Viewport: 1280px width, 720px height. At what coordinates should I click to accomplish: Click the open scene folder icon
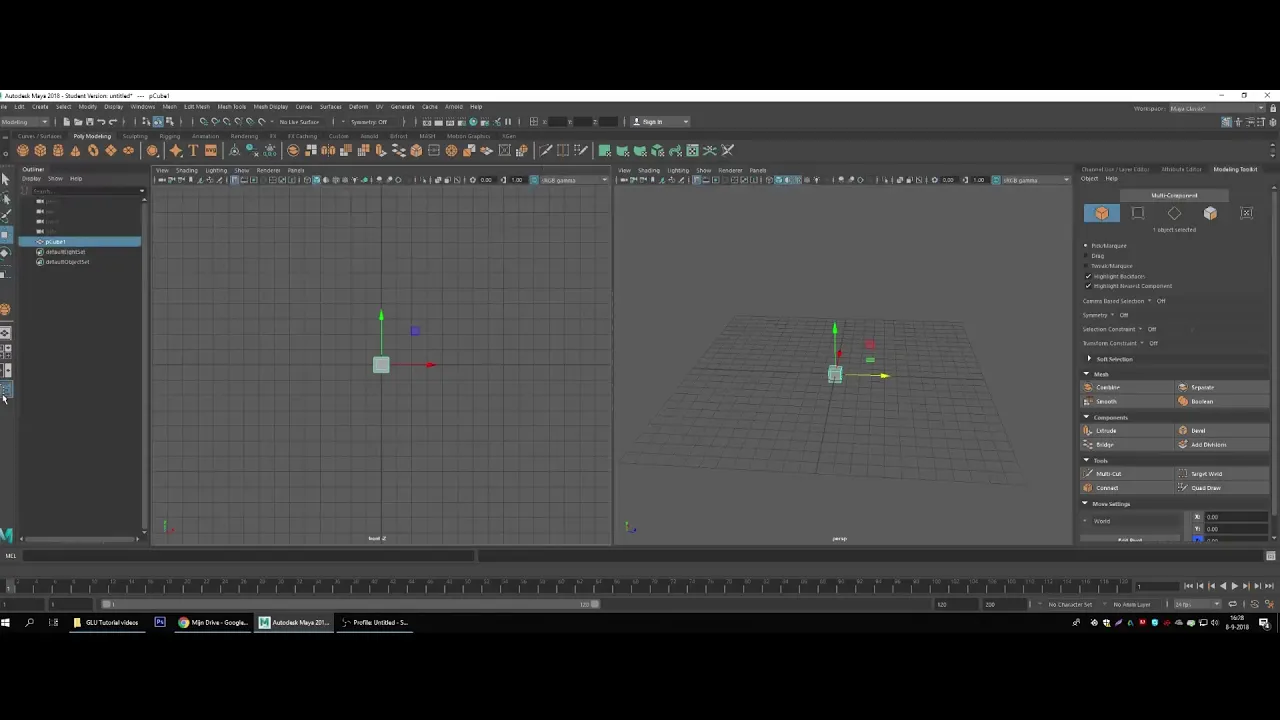pos(77,122)
